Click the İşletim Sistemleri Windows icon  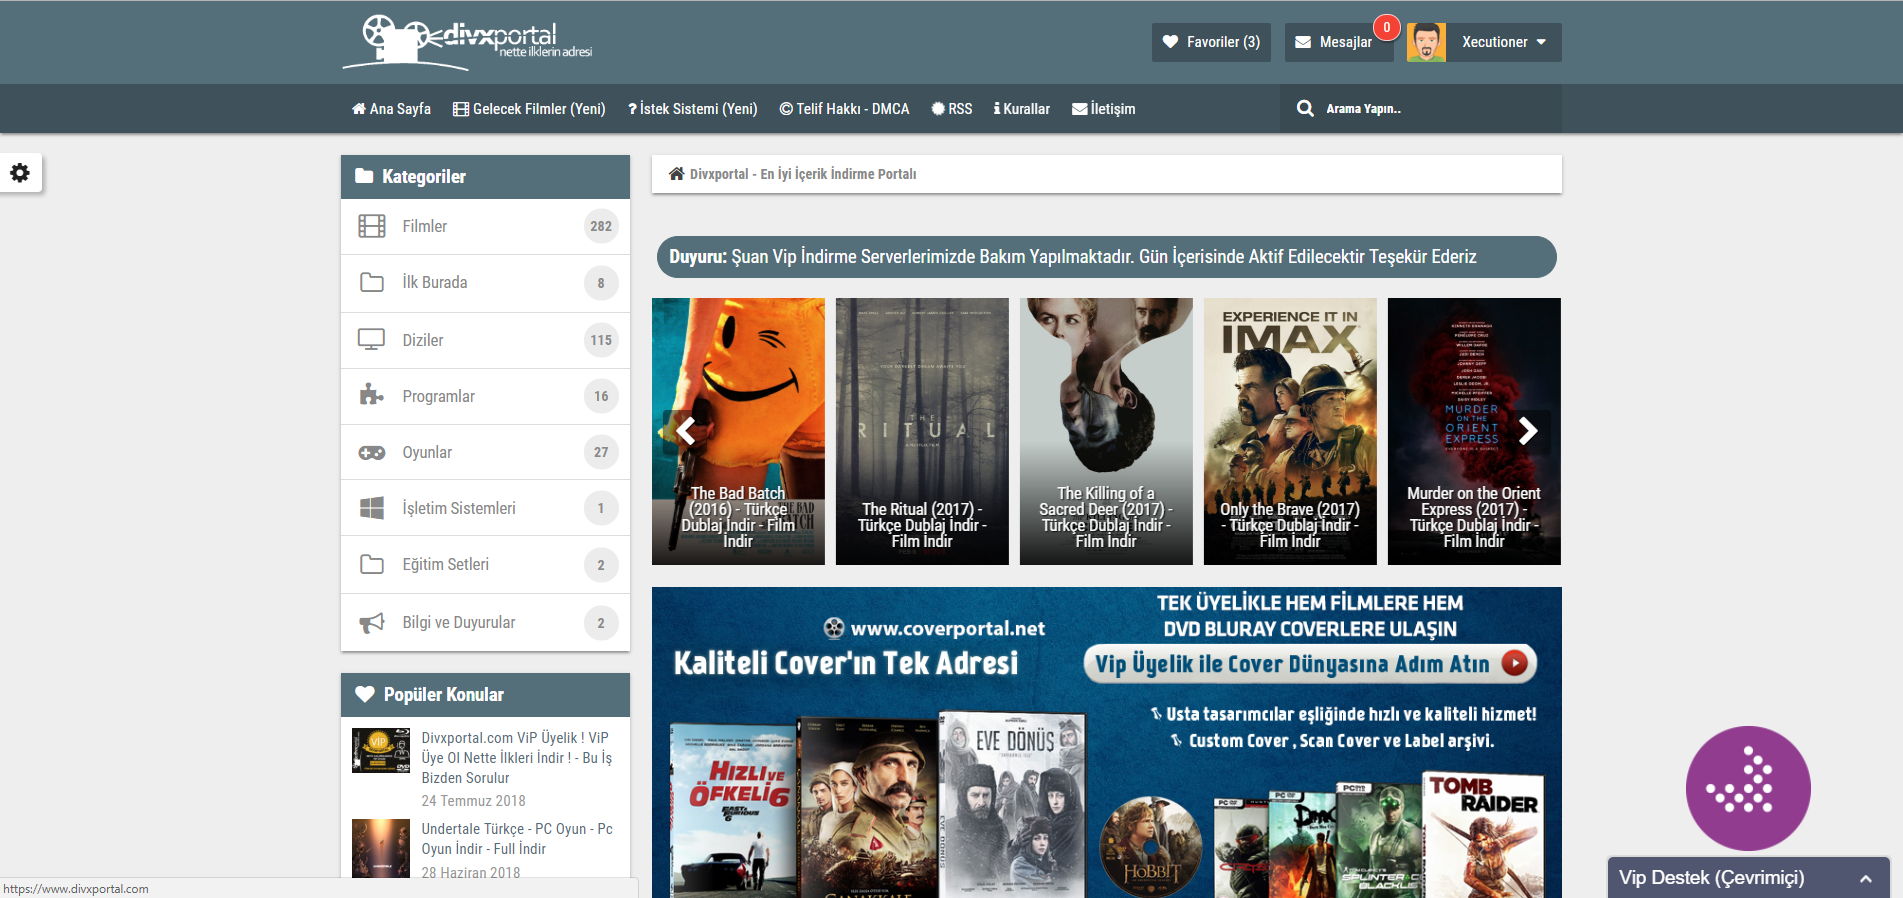(372, 508)
